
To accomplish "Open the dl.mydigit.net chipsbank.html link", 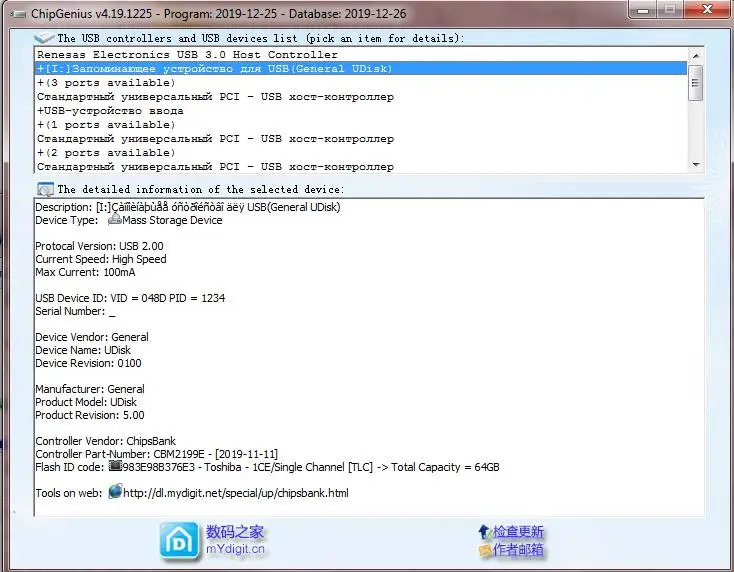I will point(235,493).
